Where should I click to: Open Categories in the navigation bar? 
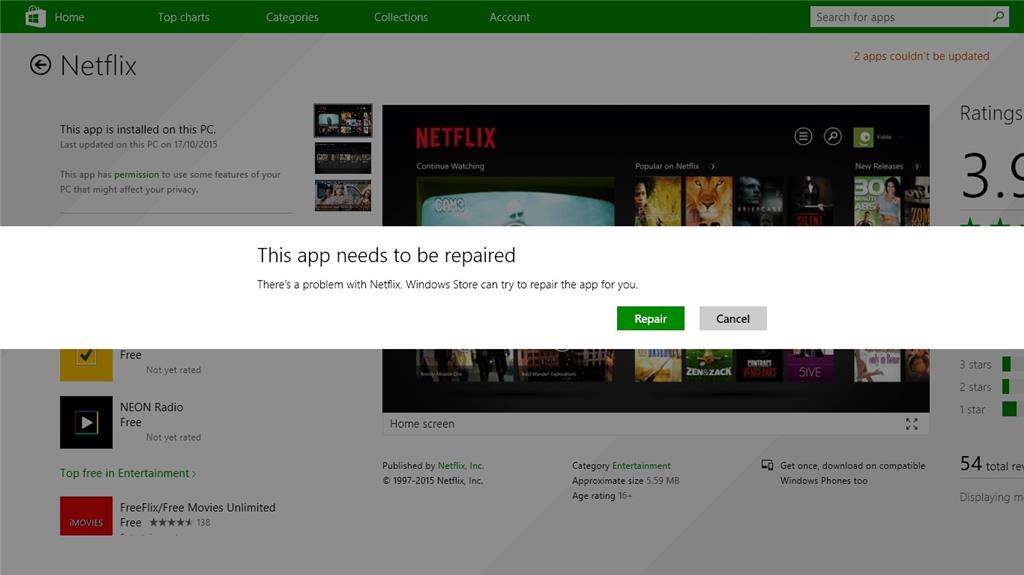pos(292,17)
